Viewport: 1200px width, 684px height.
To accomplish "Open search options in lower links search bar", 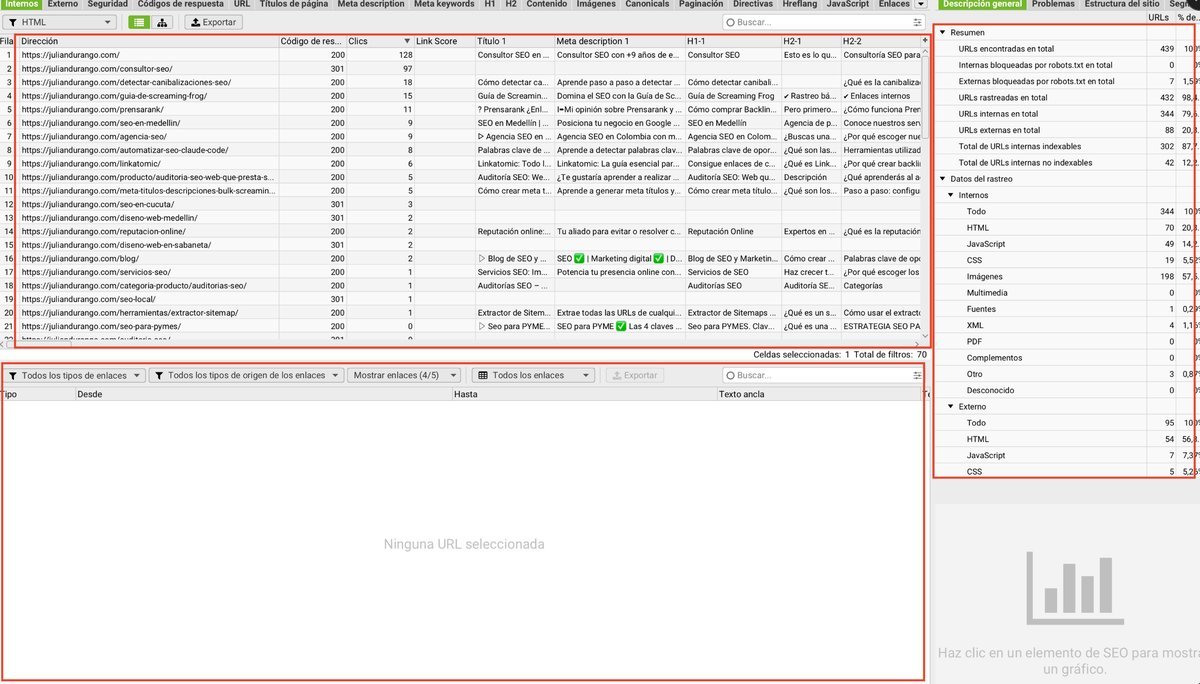I will [917, 376].
